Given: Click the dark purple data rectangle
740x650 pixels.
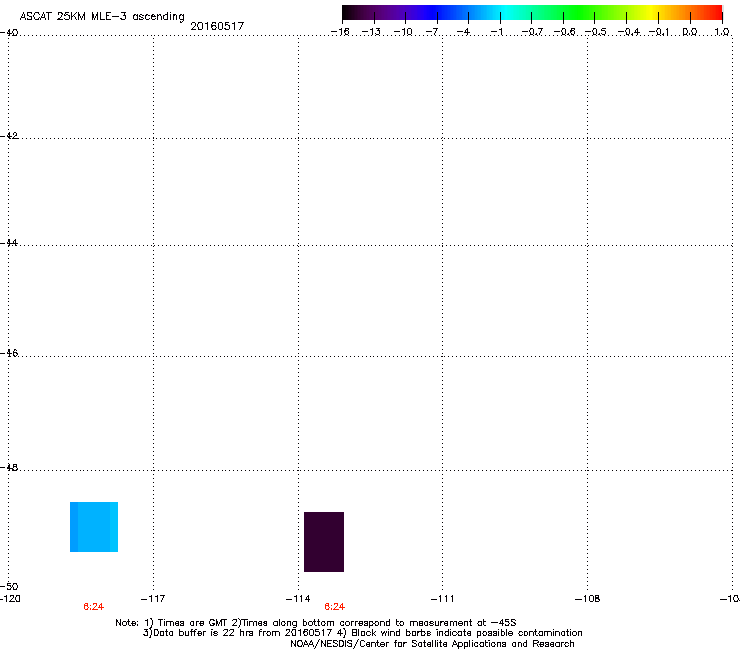Looking at the screenshot, I should (324, 541).
